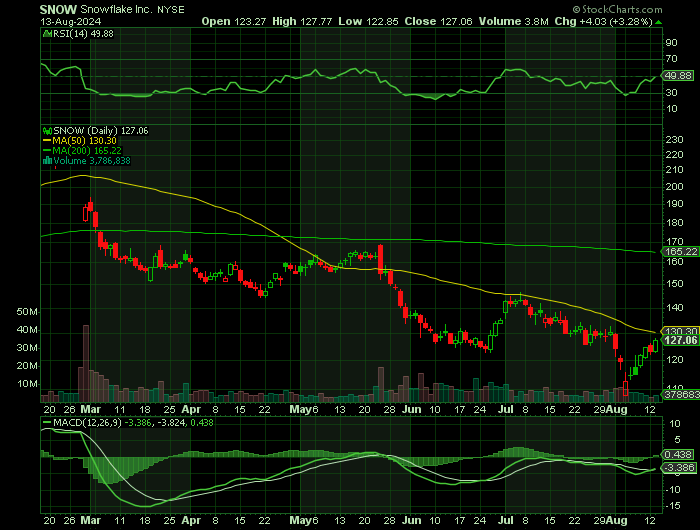The width and height of the screenshot is (700, 530).
Task: Click the Chg +4.03 (+3.28%) value
Action: click(x=604, y=21)
